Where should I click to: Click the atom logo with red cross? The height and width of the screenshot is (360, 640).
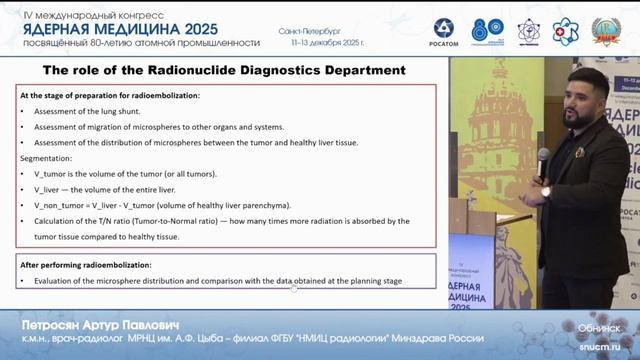pos(565,32)
